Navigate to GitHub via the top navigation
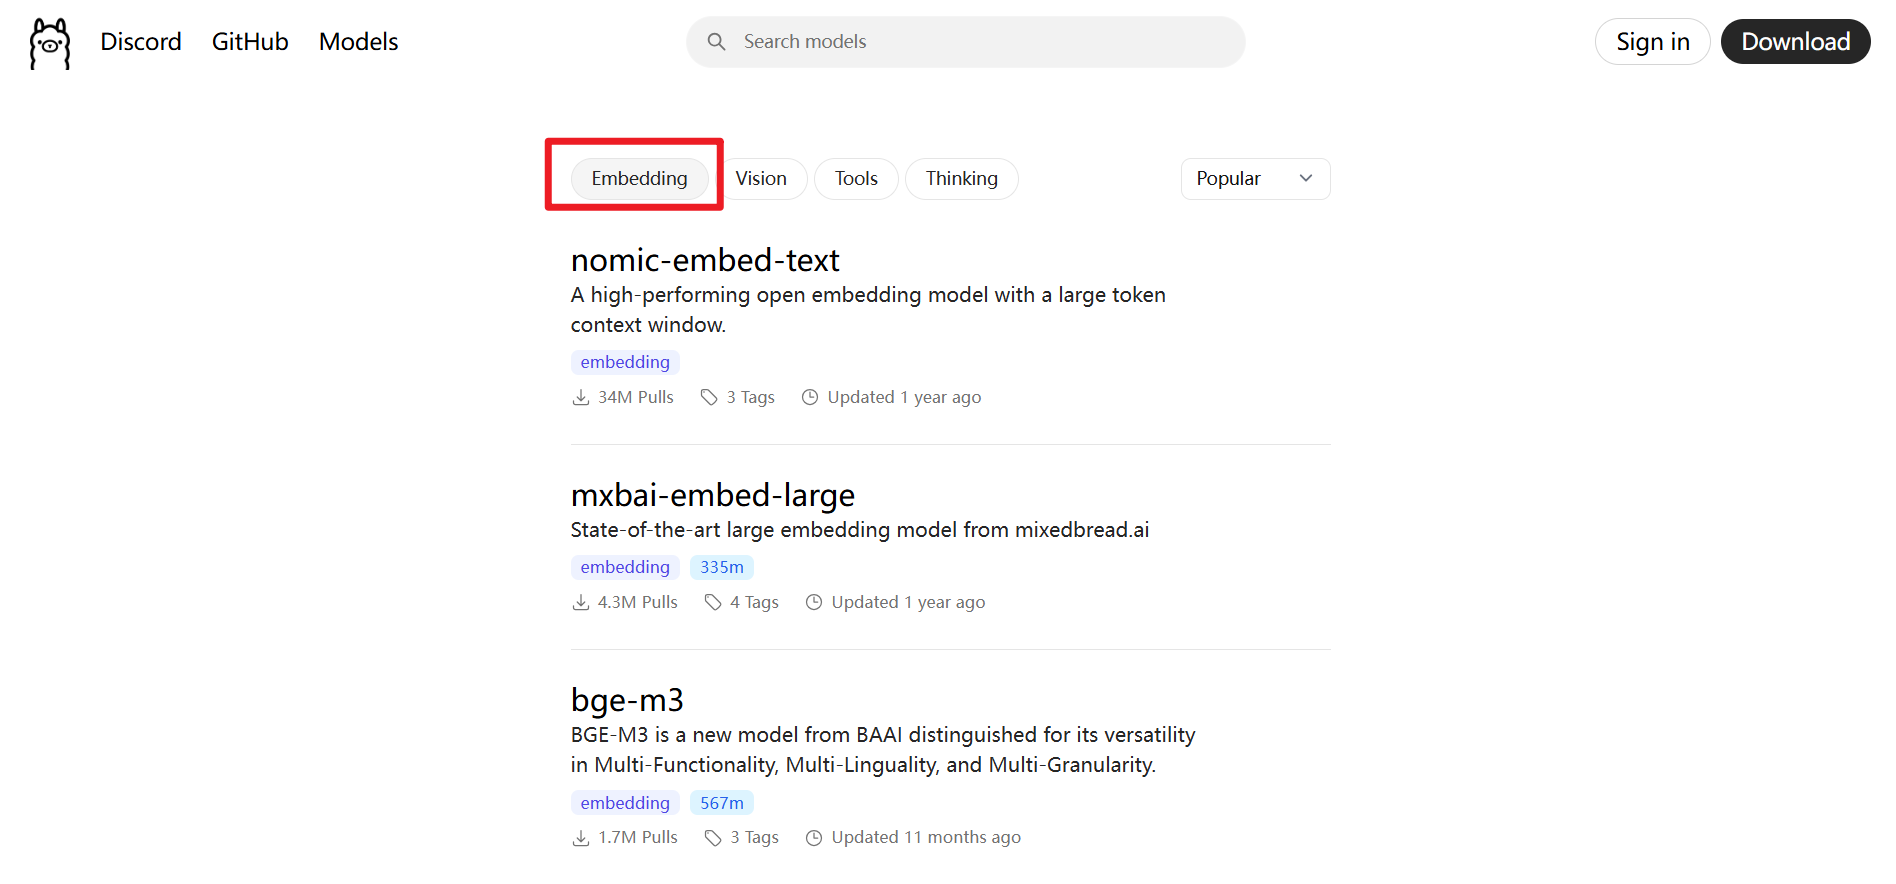The width and height of the screenshot is (1896, 884). [249, 42]
